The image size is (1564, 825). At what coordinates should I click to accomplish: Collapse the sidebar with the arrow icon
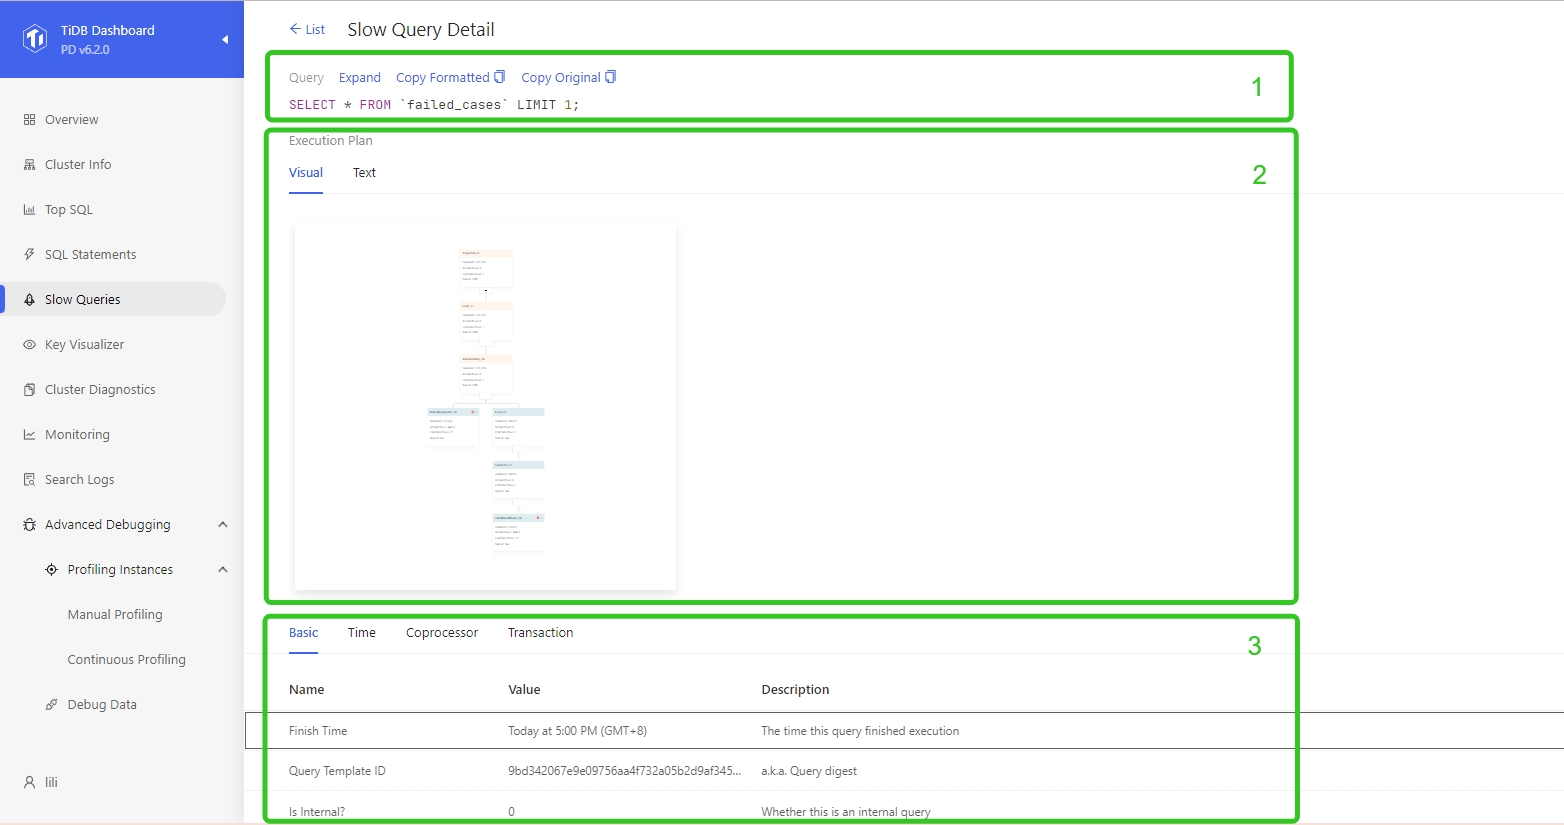[225, 40]
